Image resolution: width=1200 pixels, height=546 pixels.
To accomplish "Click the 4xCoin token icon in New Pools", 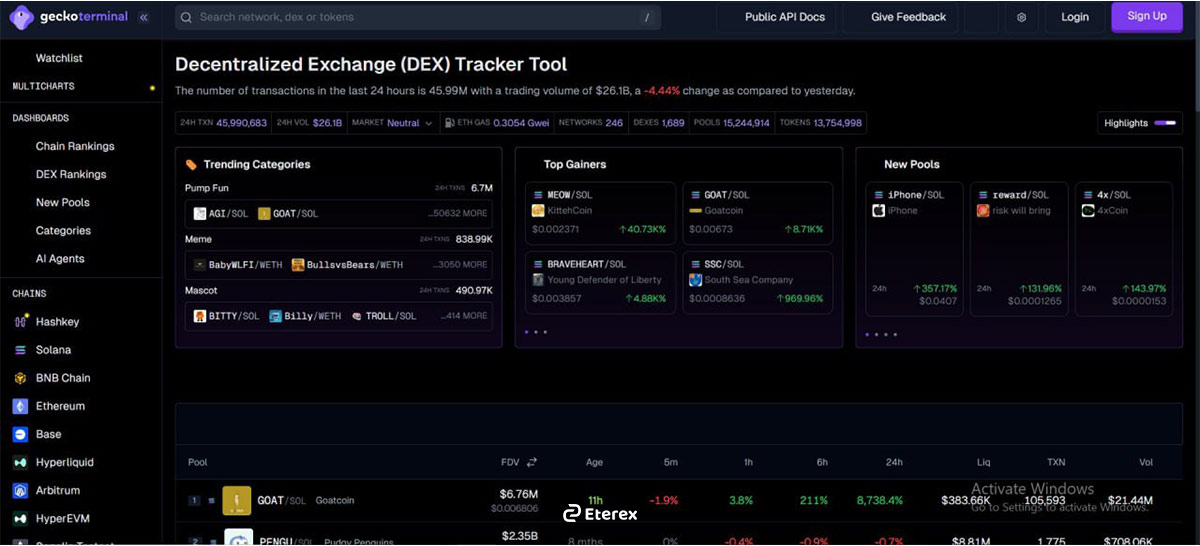I will [1088, 210].
